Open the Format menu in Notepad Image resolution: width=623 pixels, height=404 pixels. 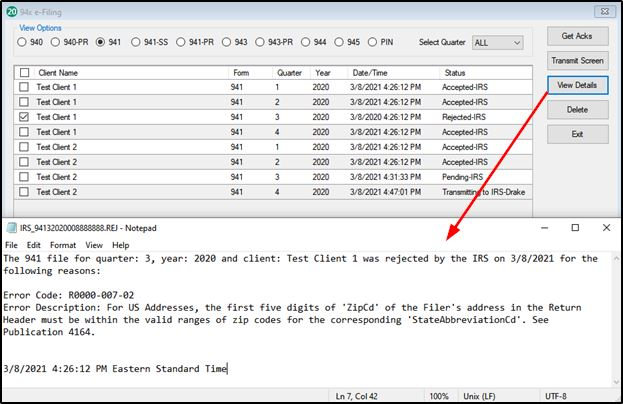point(62,245)
